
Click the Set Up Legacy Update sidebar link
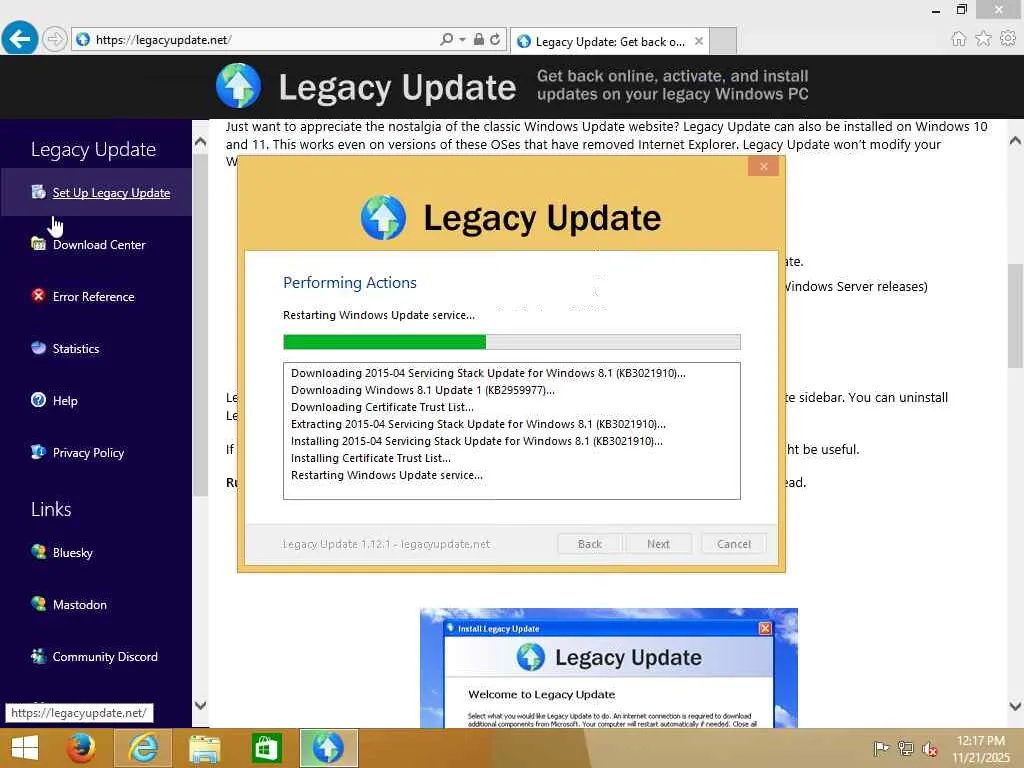tap(111, 193)
